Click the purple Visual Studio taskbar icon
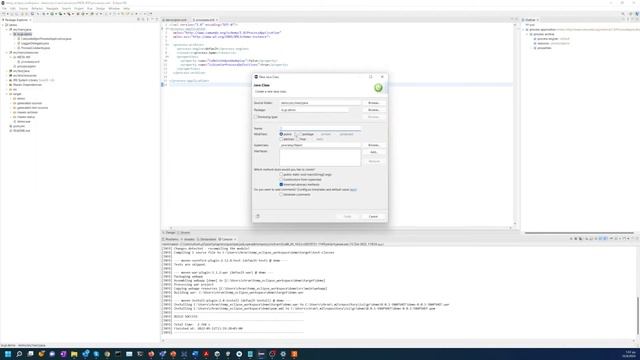Screen dimensions: 640x360 63,354
